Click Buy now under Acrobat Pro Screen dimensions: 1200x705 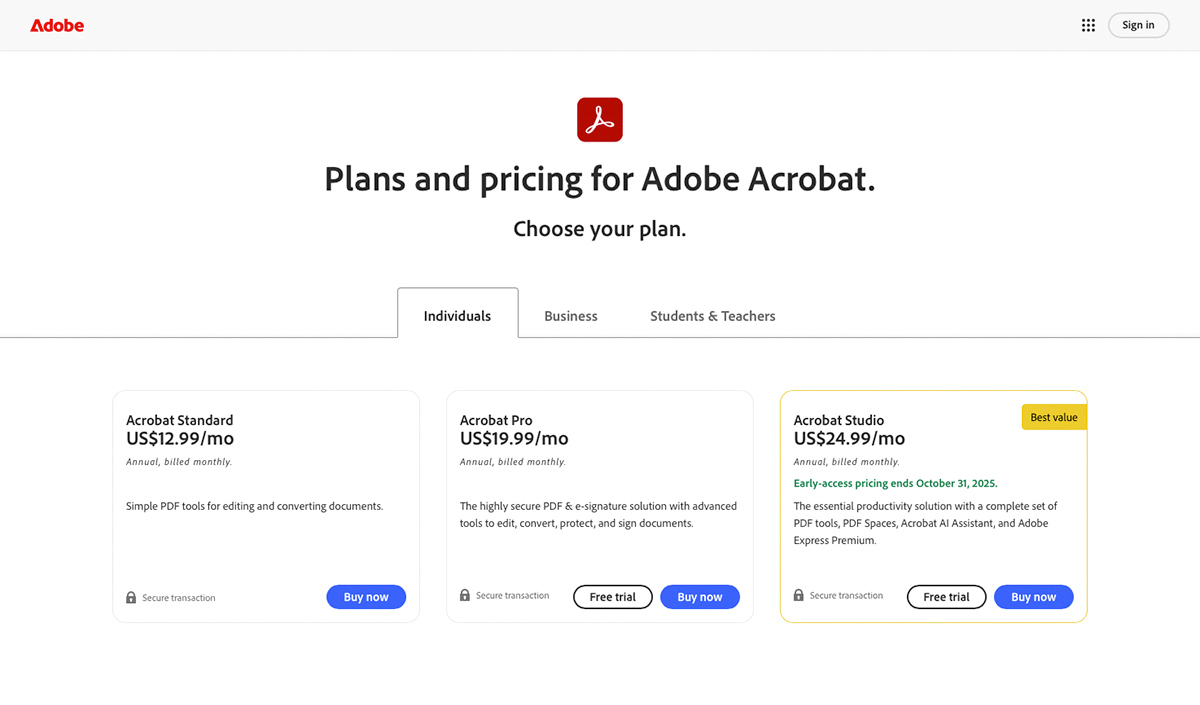pos(700,596)
